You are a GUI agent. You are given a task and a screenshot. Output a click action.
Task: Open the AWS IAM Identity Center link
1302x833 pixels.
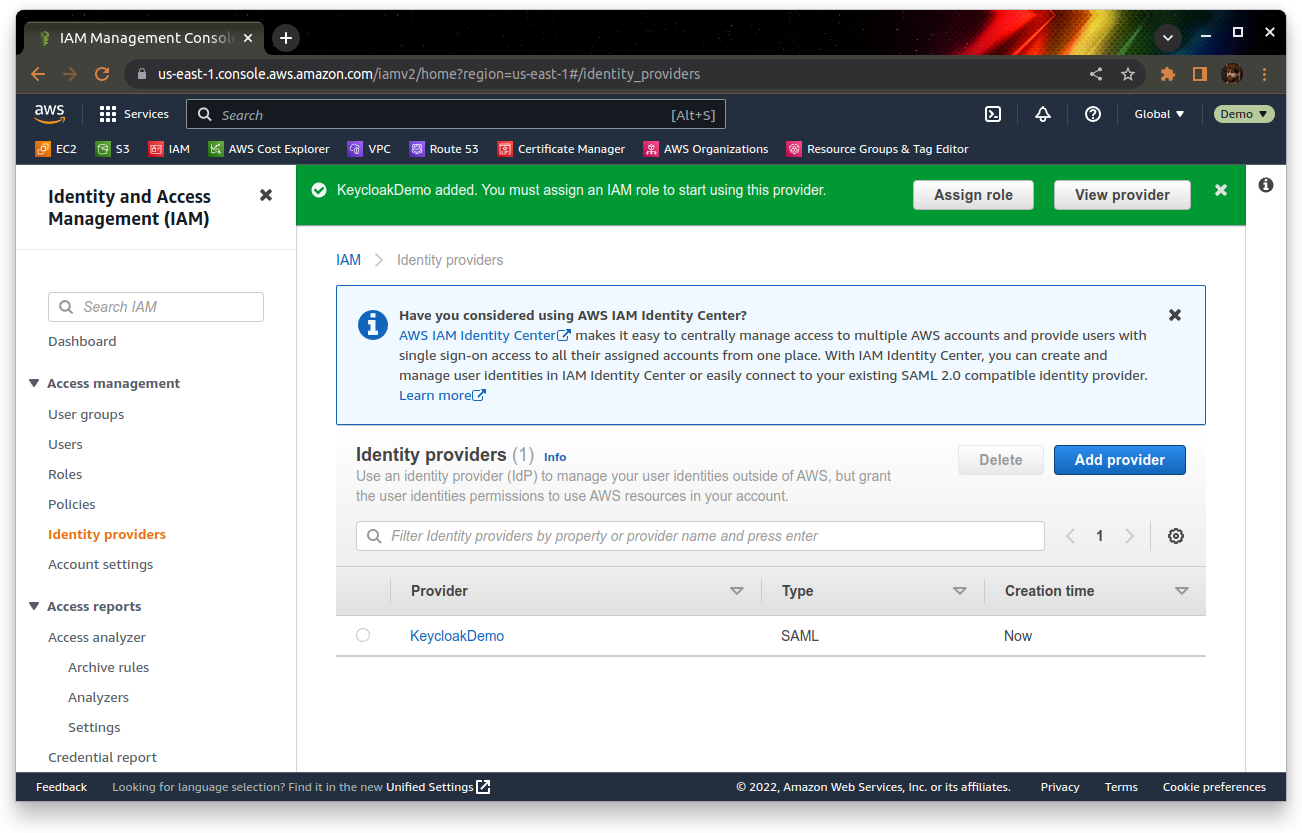(x=485, y=335)
